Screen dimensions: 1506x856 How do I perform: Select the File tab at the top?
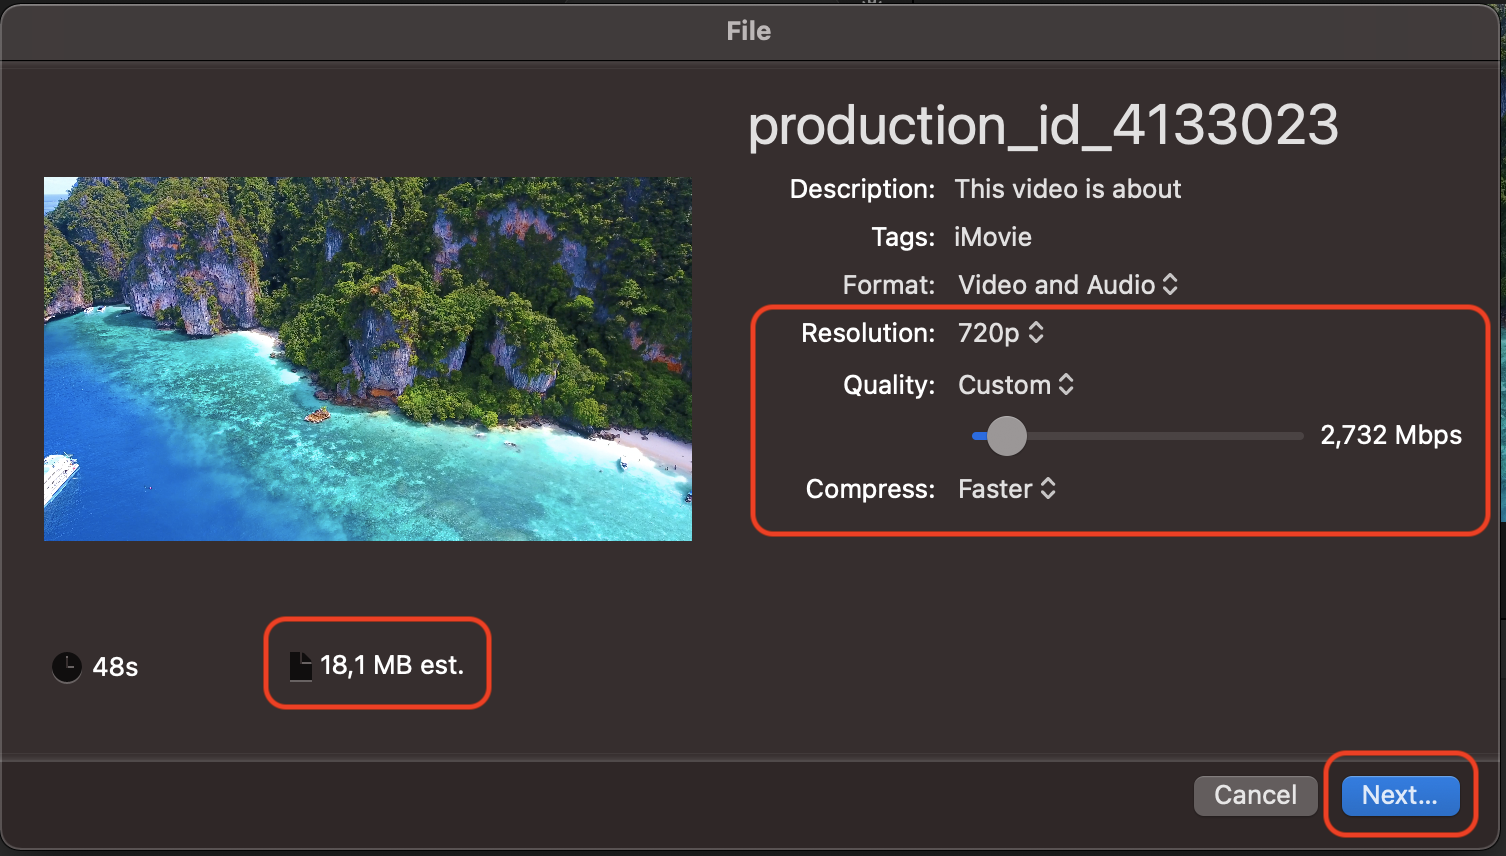click(x=749, y=30)
